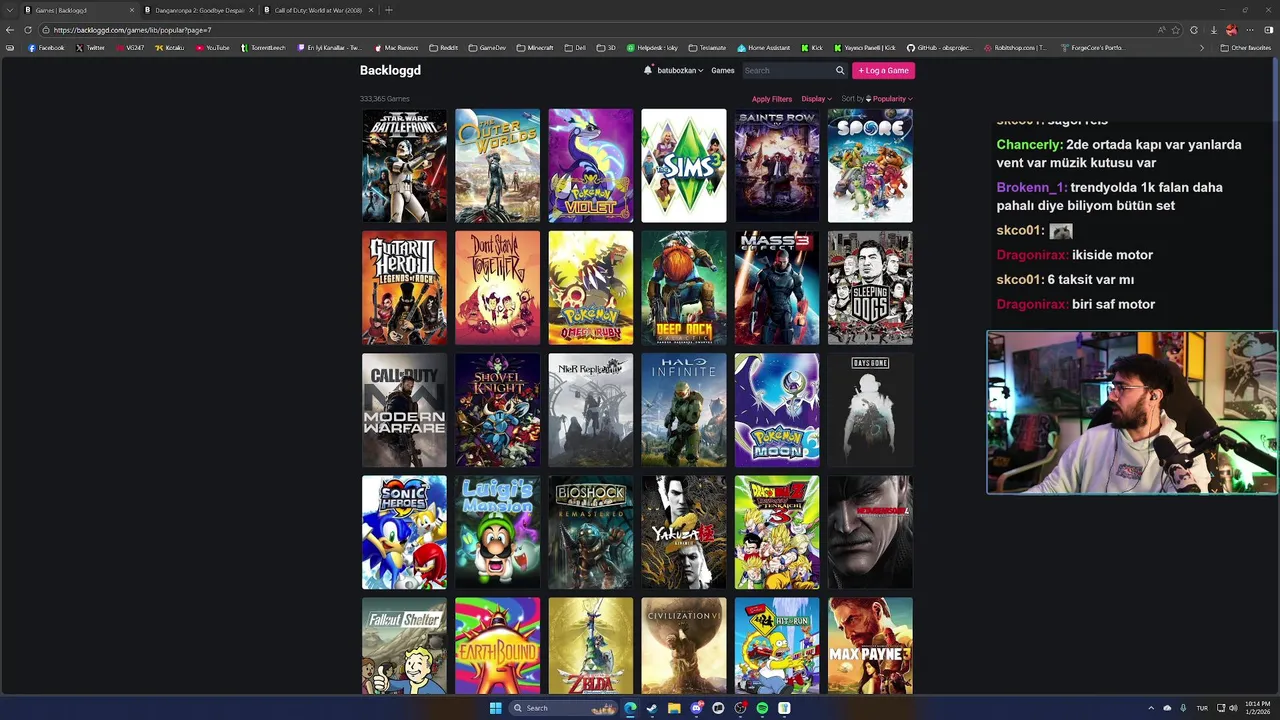Open the browser settings and more menu

(x=1250, y=30)
